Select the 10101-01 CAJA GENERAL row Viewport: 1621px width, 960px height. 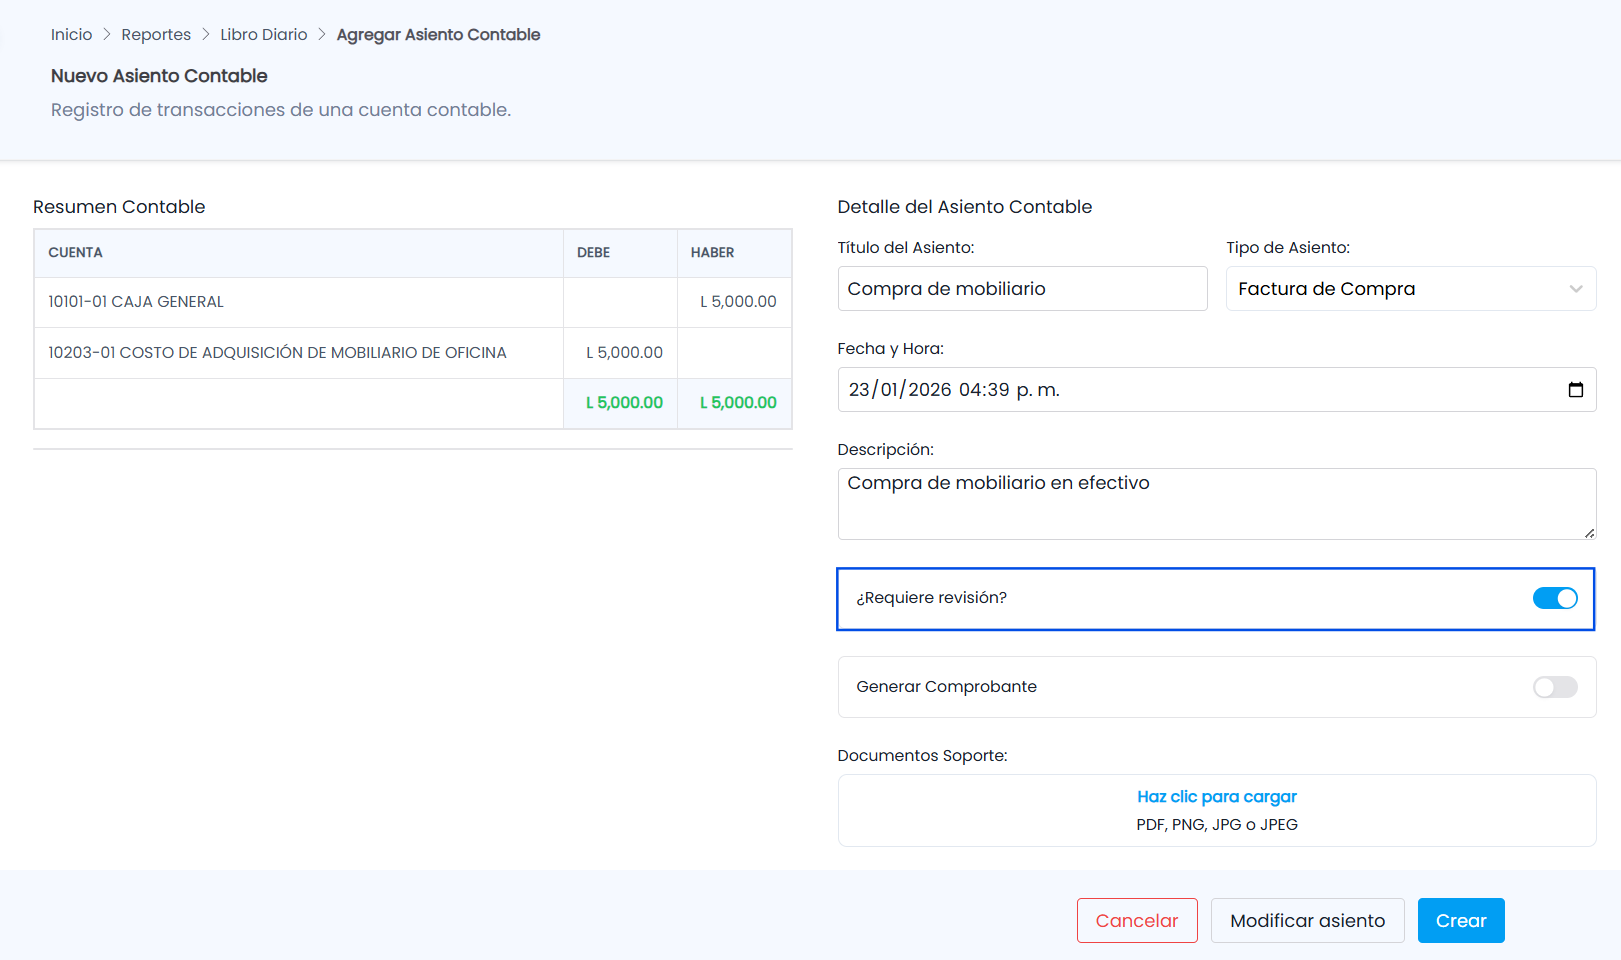pos(413,302)
